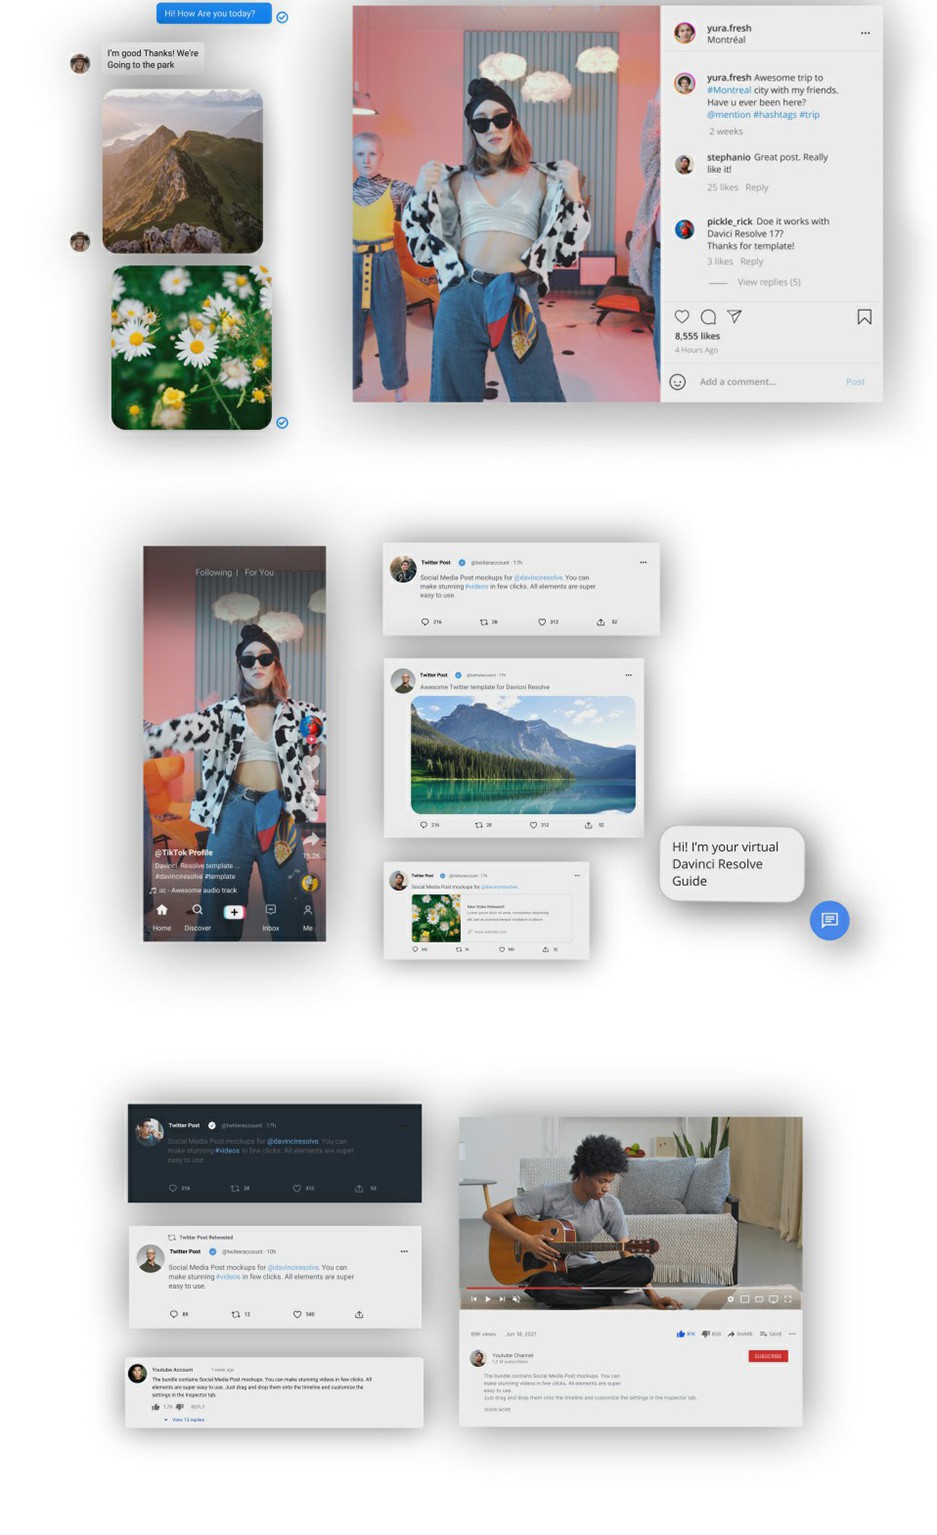
Task: Click the Instagram share paper-plane icon
Action: (x=734, y=316)
